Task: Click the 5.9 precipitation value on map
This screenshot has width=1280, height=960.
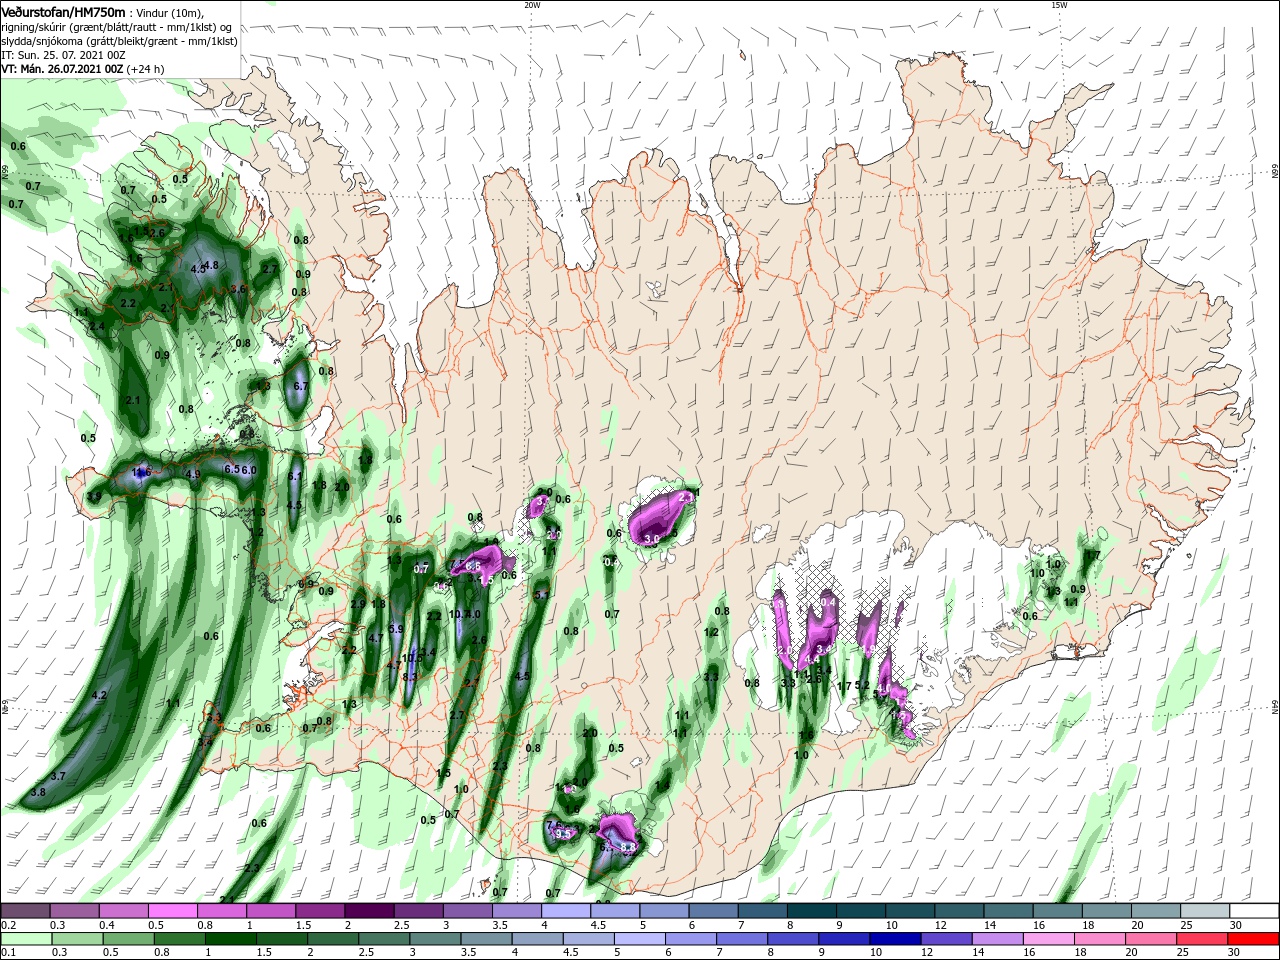Action: point(396,629)
